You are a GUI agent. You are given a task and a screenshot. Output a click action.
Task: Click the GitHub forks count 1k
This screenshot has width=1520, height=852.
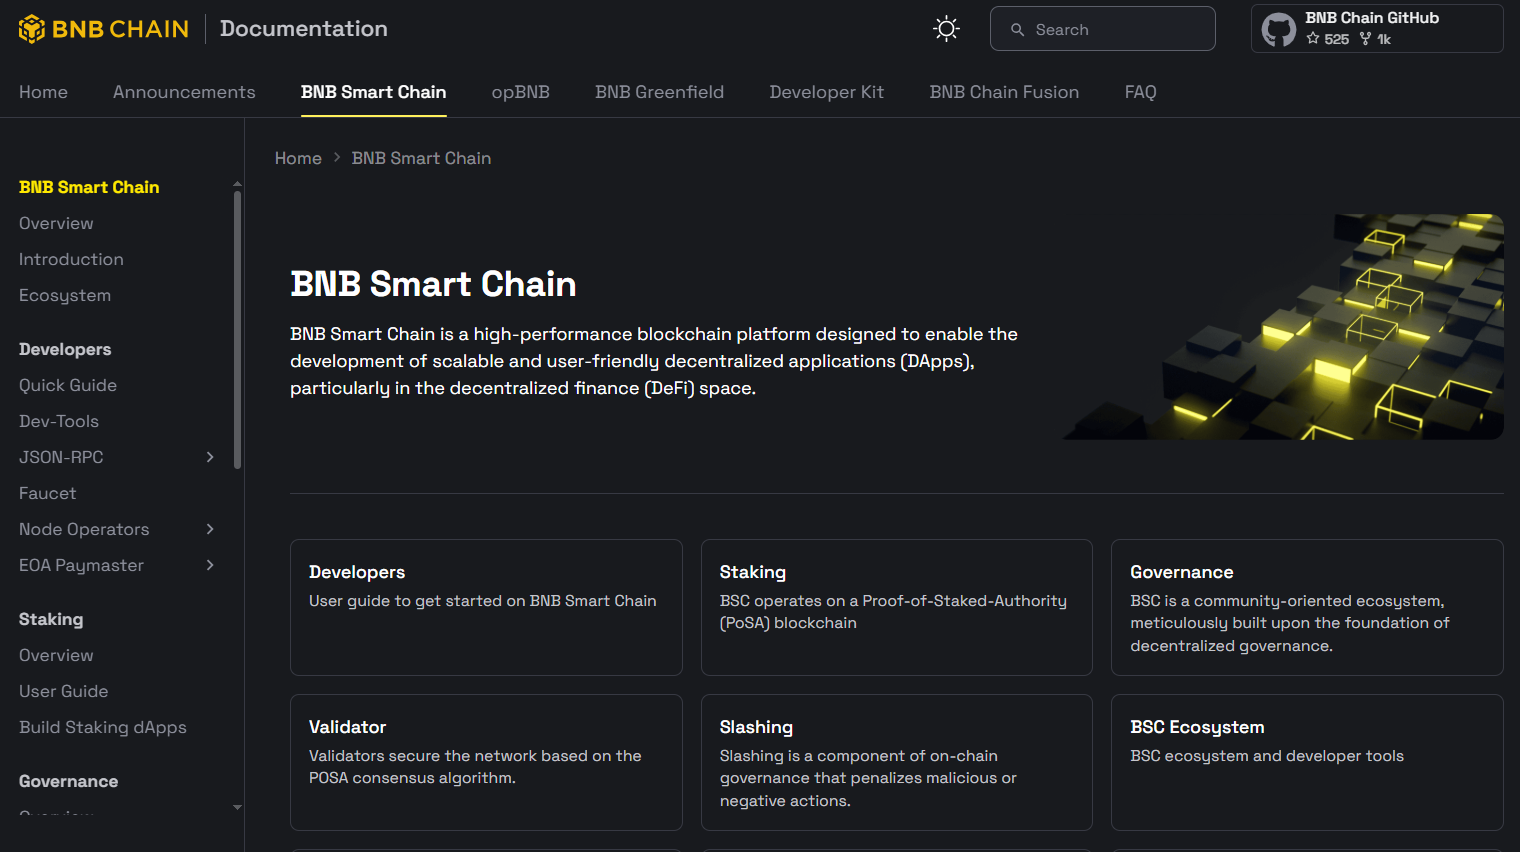click(x=1375, y=39)
